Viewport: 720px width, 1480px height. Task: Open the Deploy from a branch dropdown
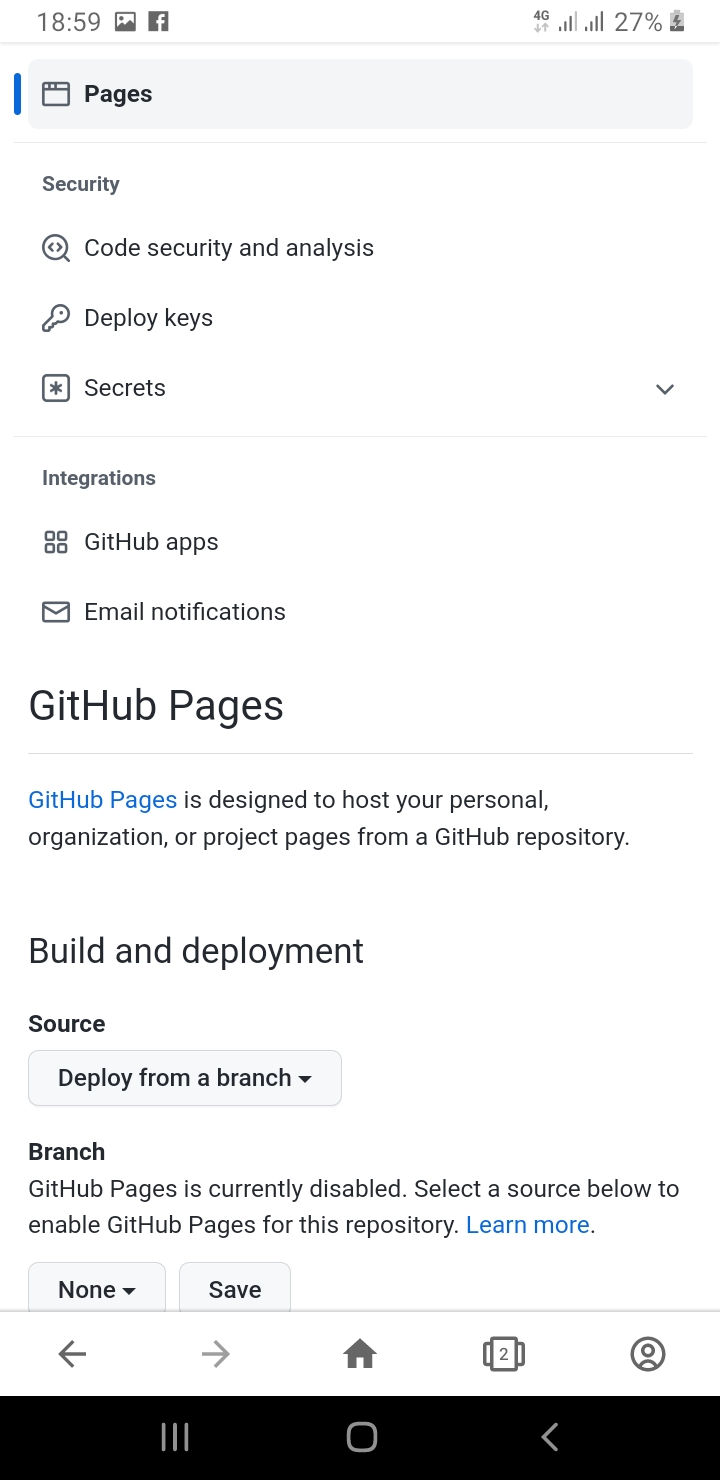click(x=185, y=1078)
